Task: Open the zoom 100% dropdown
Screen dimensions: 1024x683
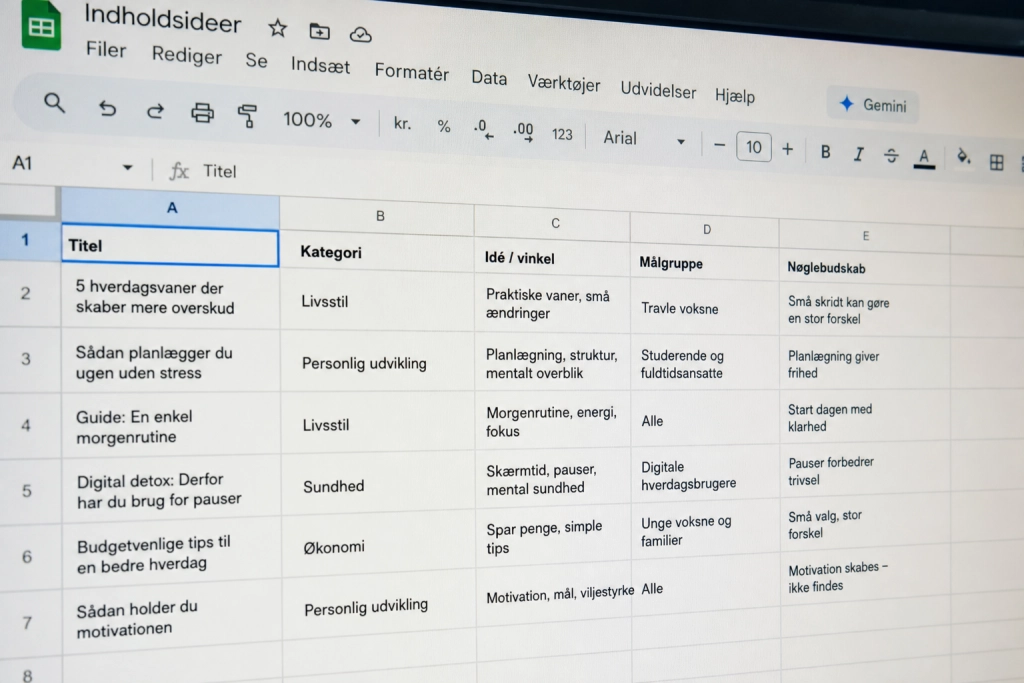Action: (321, 120)
